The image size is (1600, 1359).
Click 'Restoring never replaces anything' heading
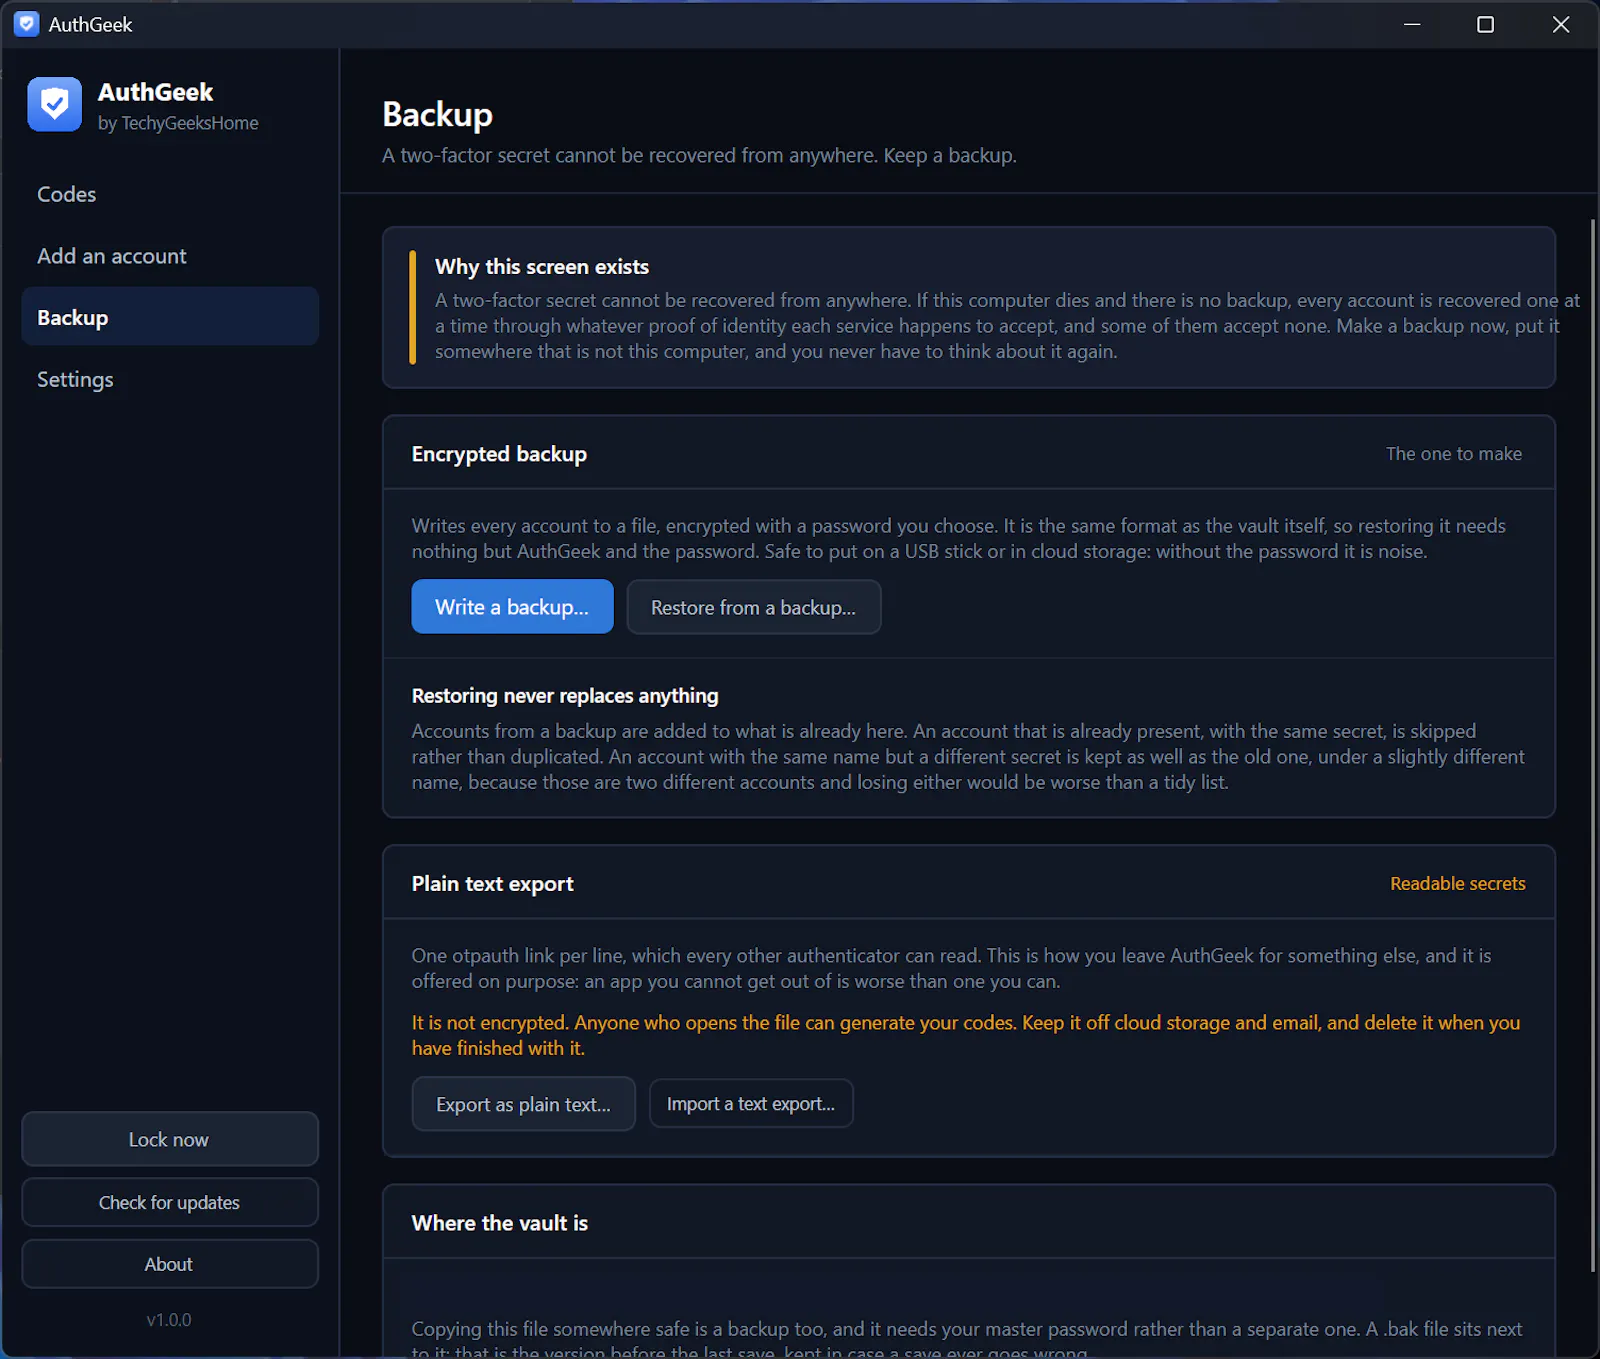pos(565,696)
